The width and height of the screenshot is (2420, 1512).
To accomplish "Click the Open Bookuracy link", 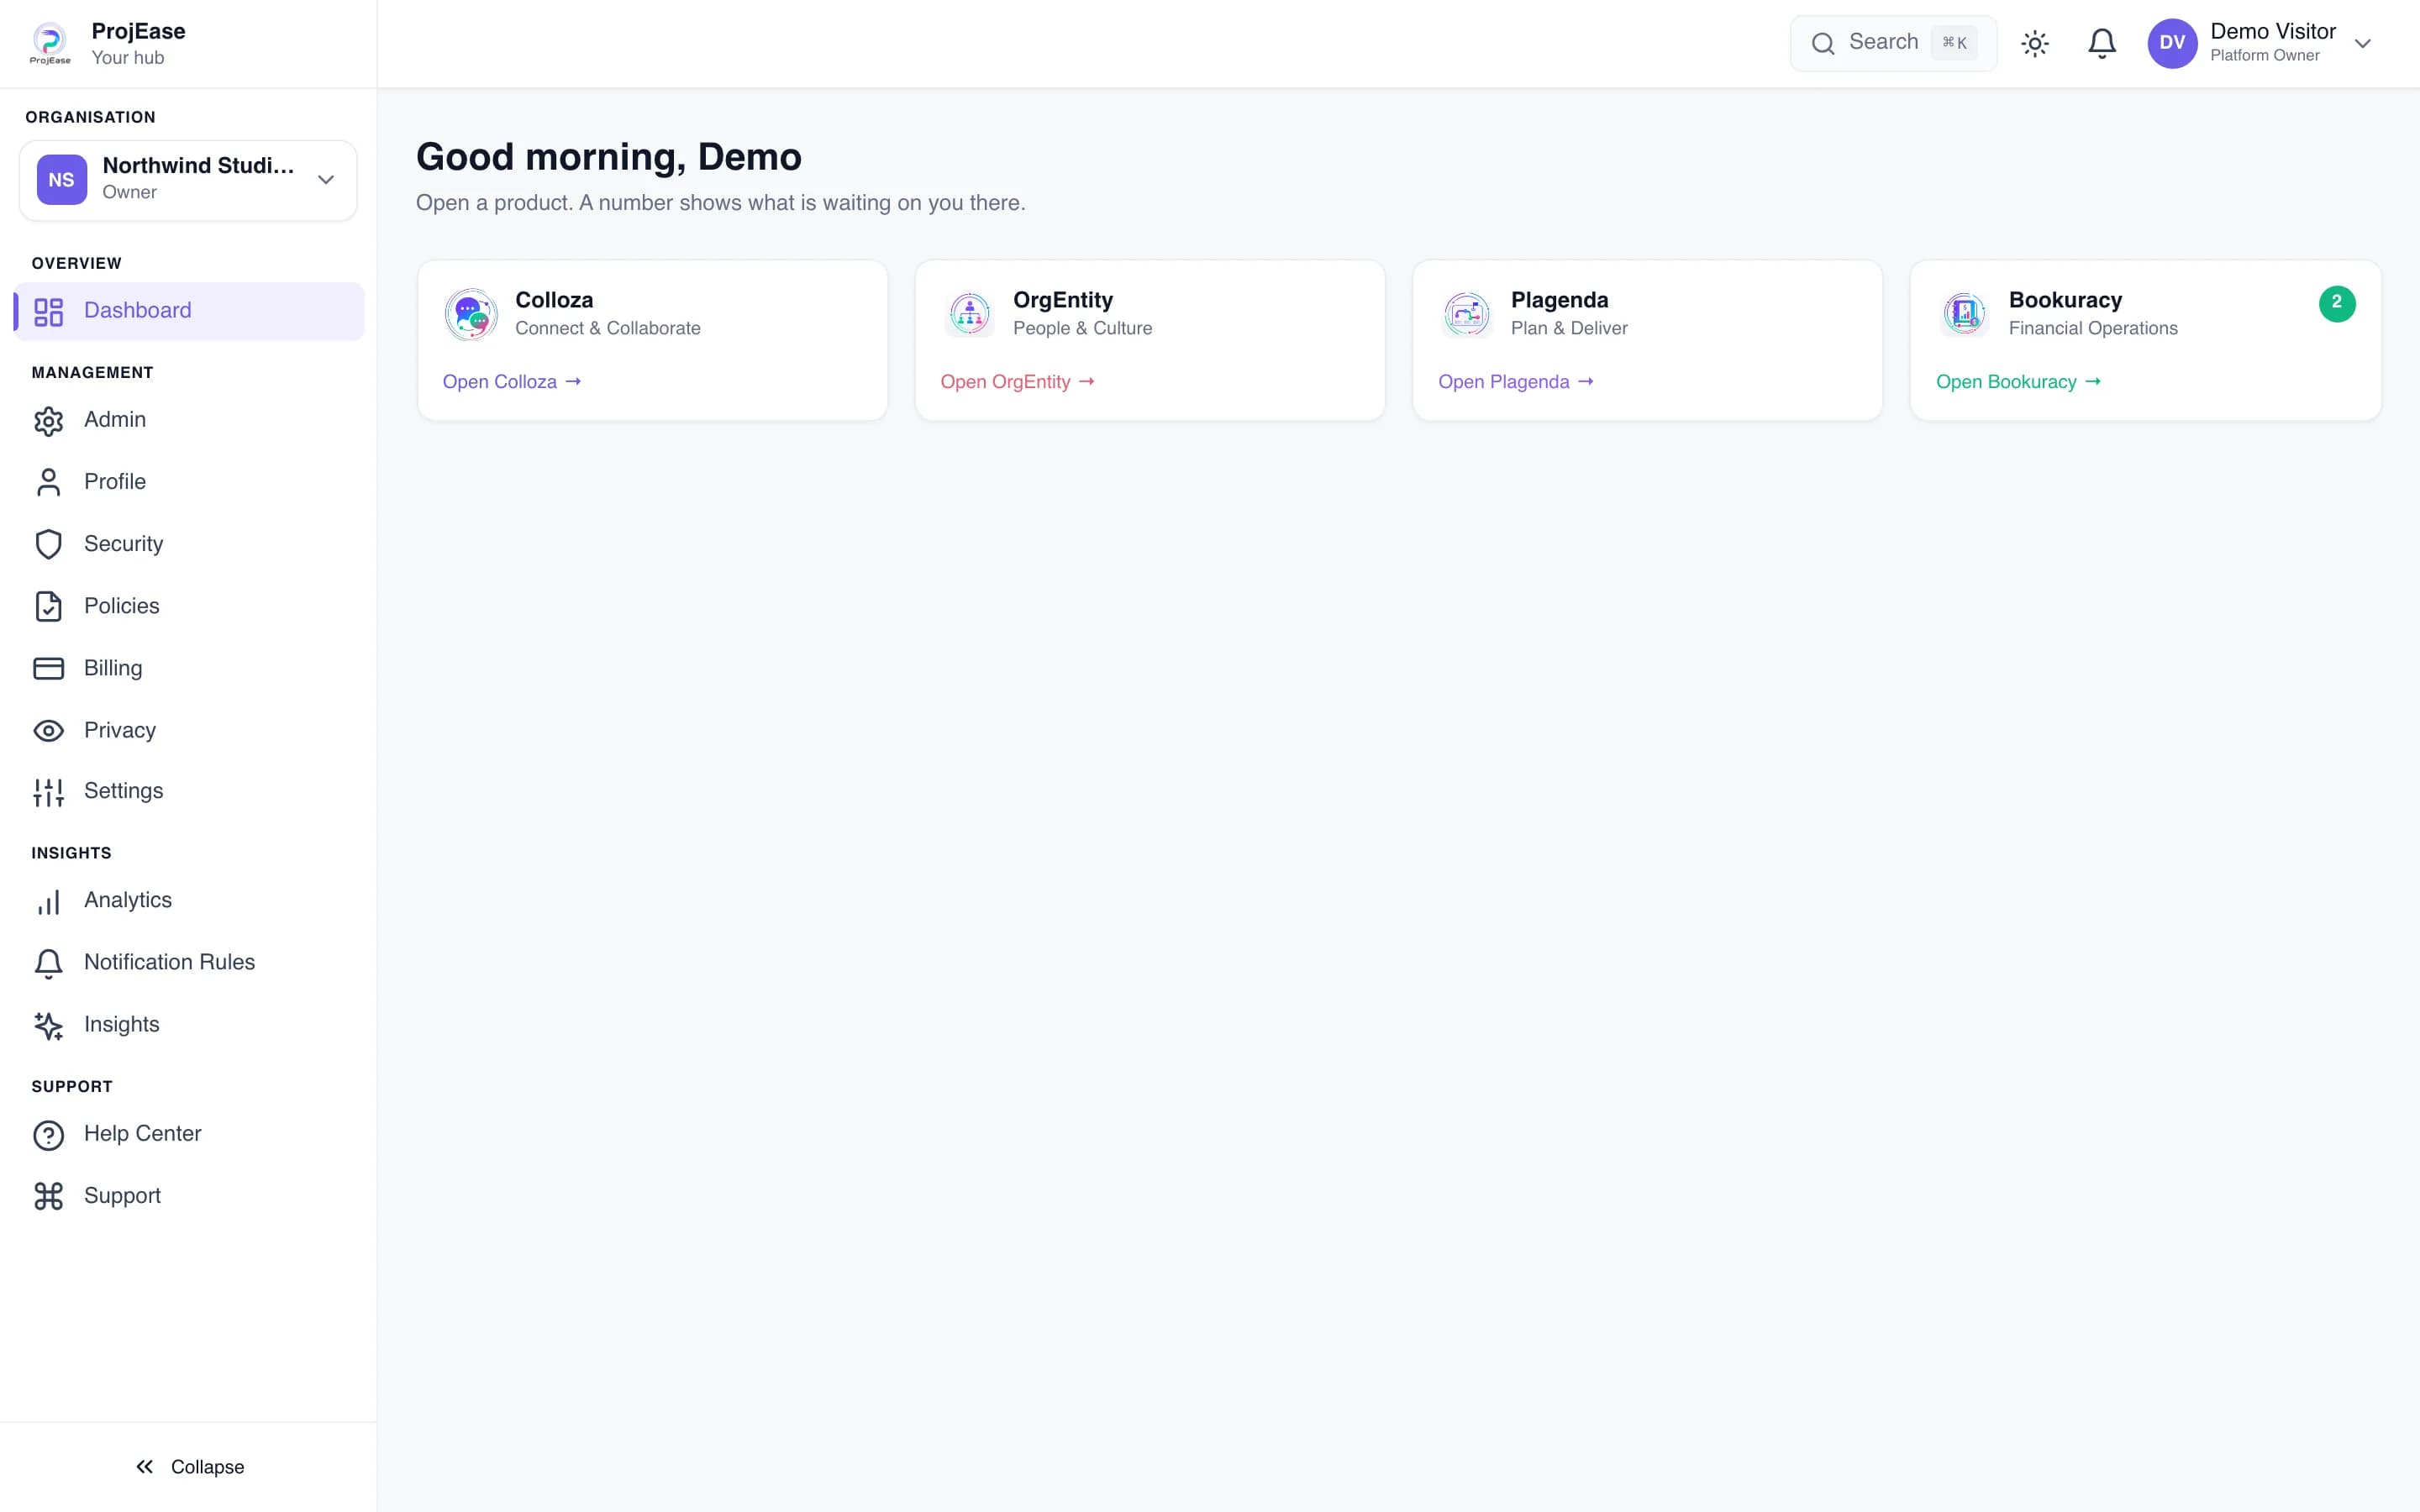I will tap(2018, 382).
